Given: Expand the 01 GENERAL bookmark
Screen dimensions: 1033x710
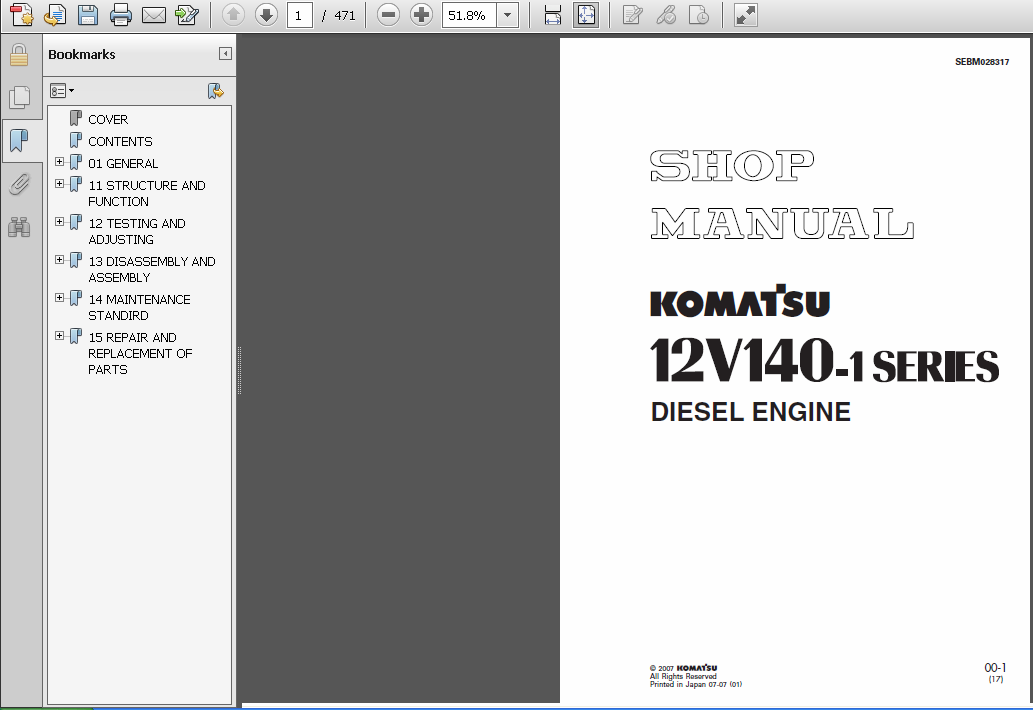Looking at the screenshot, I should (59, 162).
